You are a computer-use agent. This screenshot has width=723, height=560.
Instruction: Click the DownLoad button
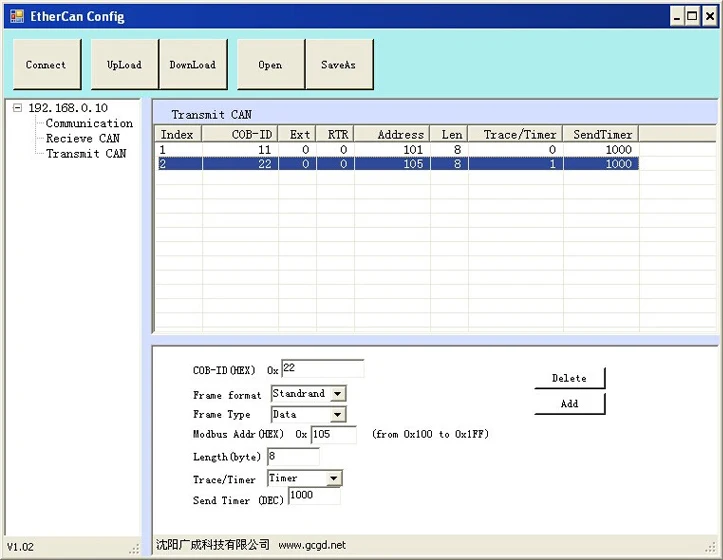click(193, 64)
